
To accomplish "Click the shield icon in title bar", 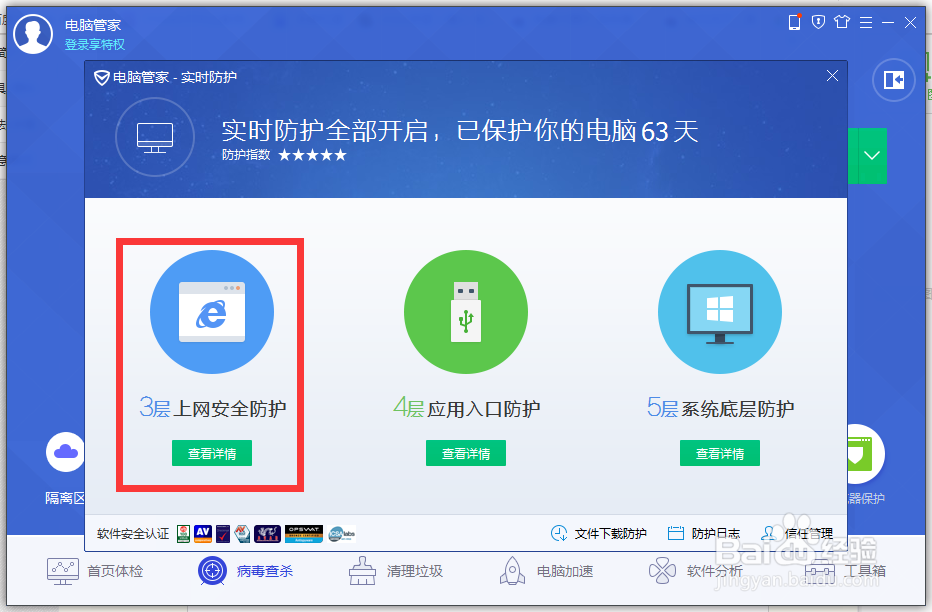I will (x=818, y=23).
